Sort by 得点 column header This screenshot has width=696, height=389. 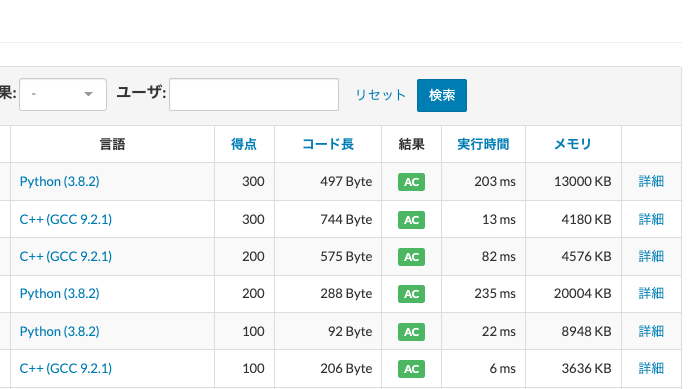pos(244,144)
